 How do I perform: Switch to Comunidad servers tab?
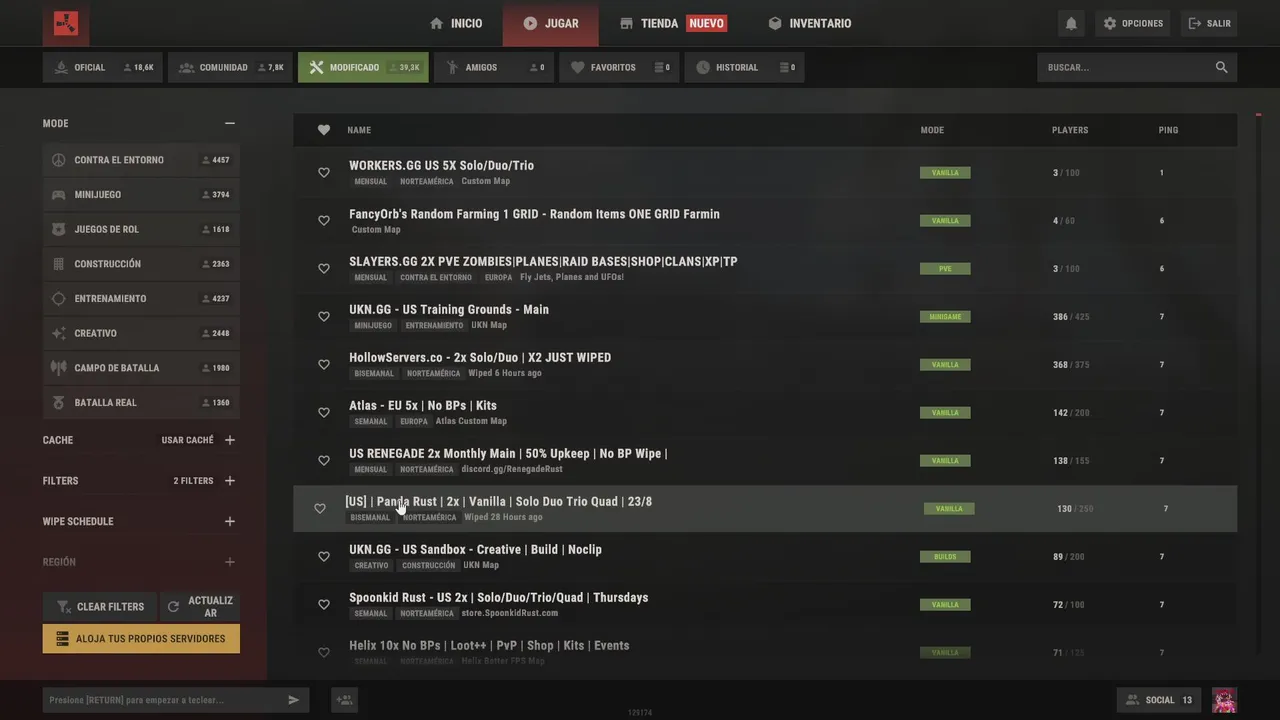230,67
